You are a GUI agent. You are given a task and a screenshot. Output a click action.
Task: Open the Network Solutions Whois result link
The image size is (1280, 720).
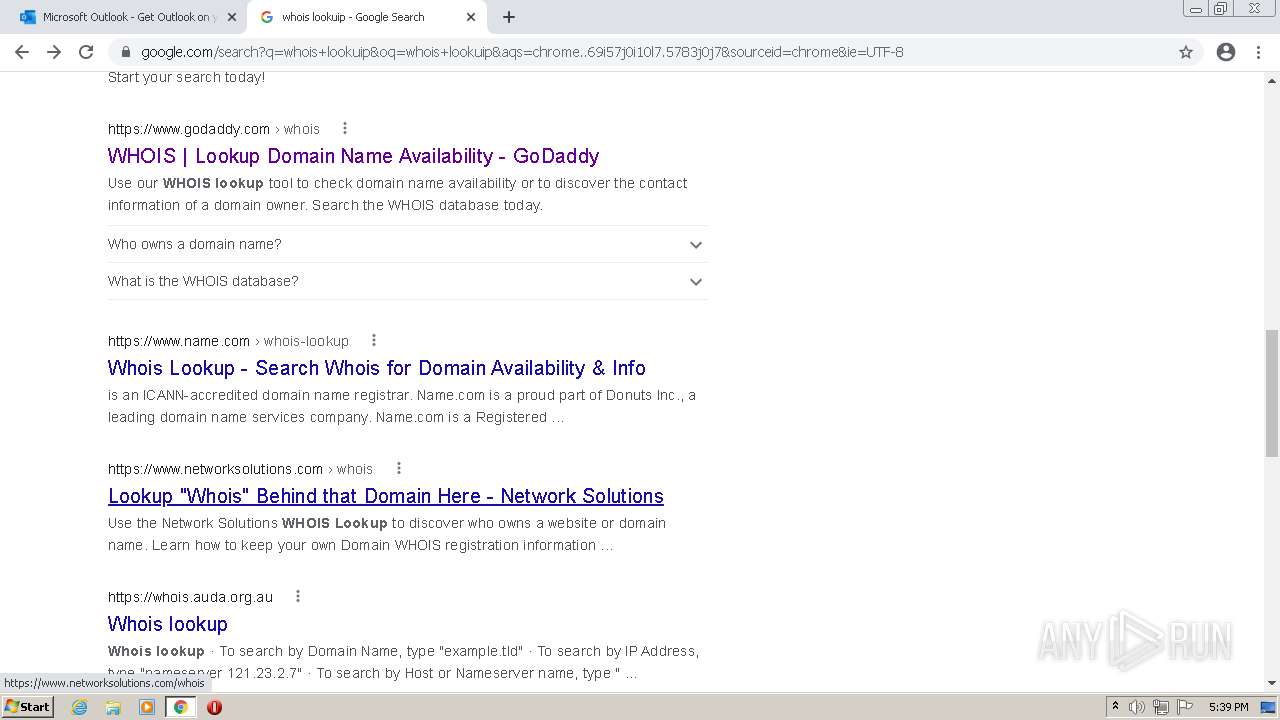386,496
